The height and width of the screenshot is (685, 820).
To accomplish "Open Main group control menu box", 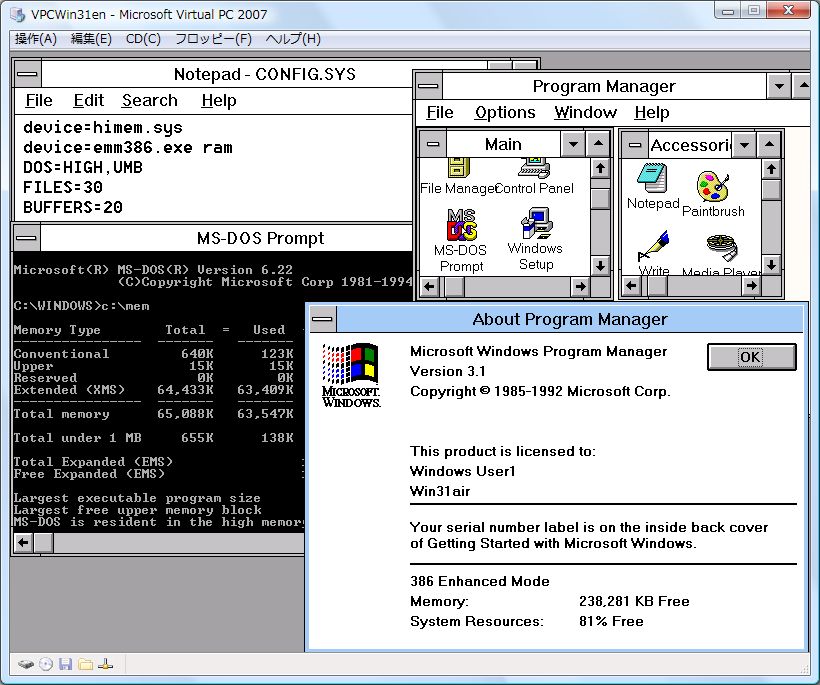I will [x=434, y=144].
